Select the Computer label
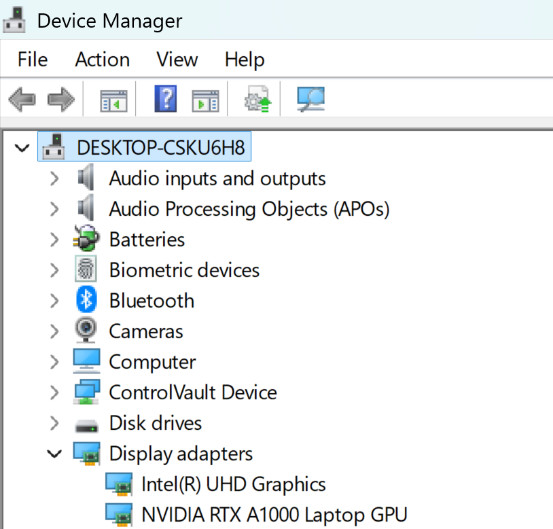The image size is (553, 529). 152,362
